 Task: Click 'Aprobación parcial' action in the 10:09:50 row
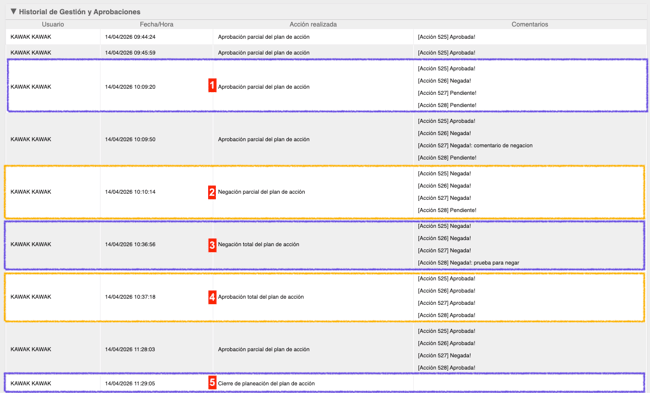264,139
